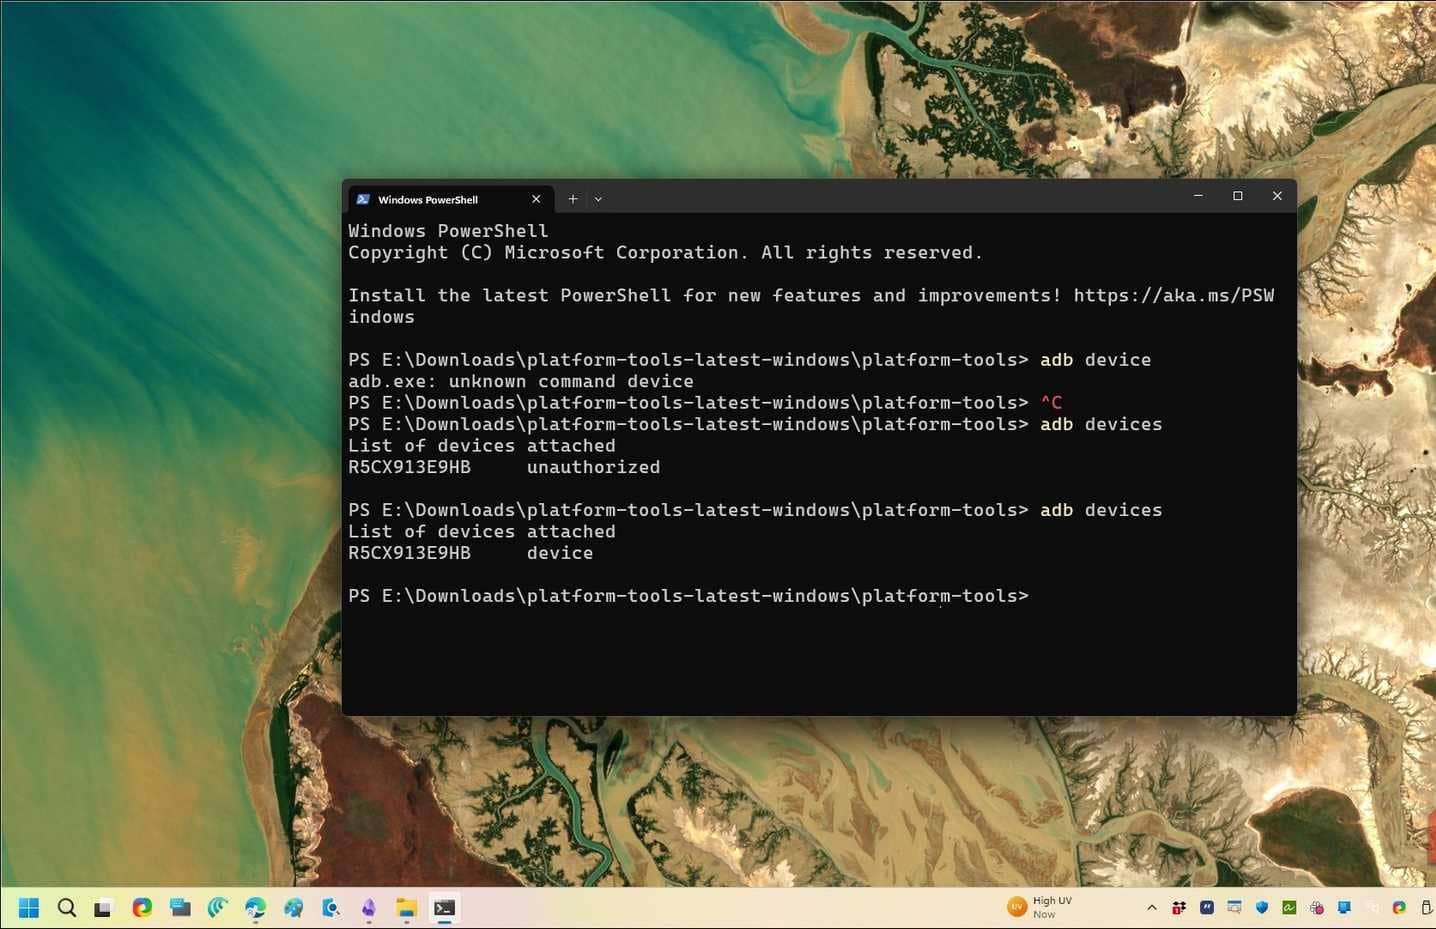Screen dimensions: 1436x929
Task: Open the USB eject tray icon
Action: tap(1427, 907)
